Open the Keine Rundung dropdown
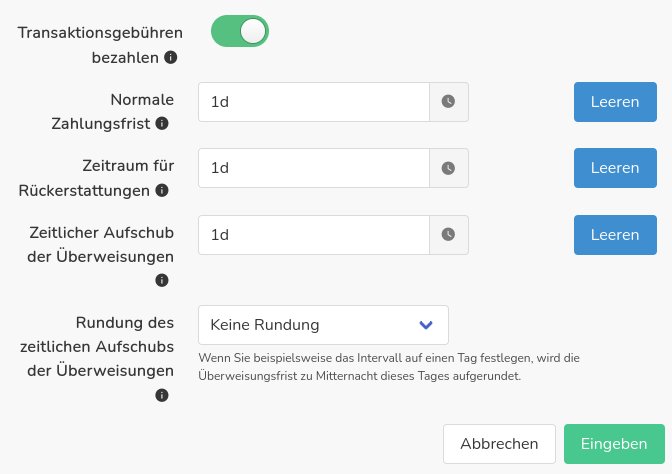Image resolution: width=672 pixels, height=474 pixels. point(310,325)
